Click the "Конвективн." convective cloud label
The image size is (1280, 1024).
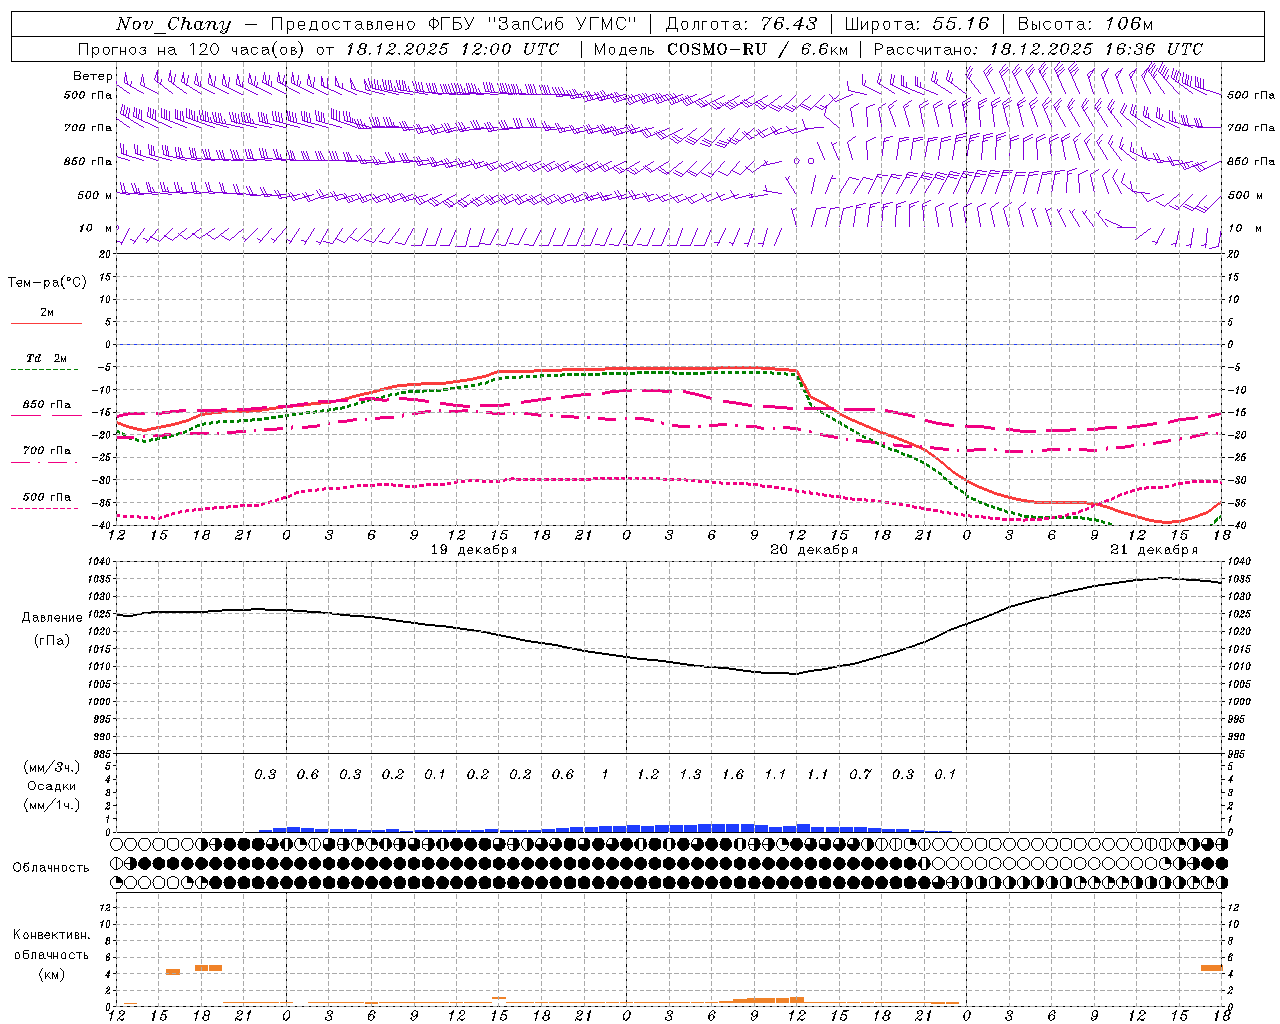point(51,935)
